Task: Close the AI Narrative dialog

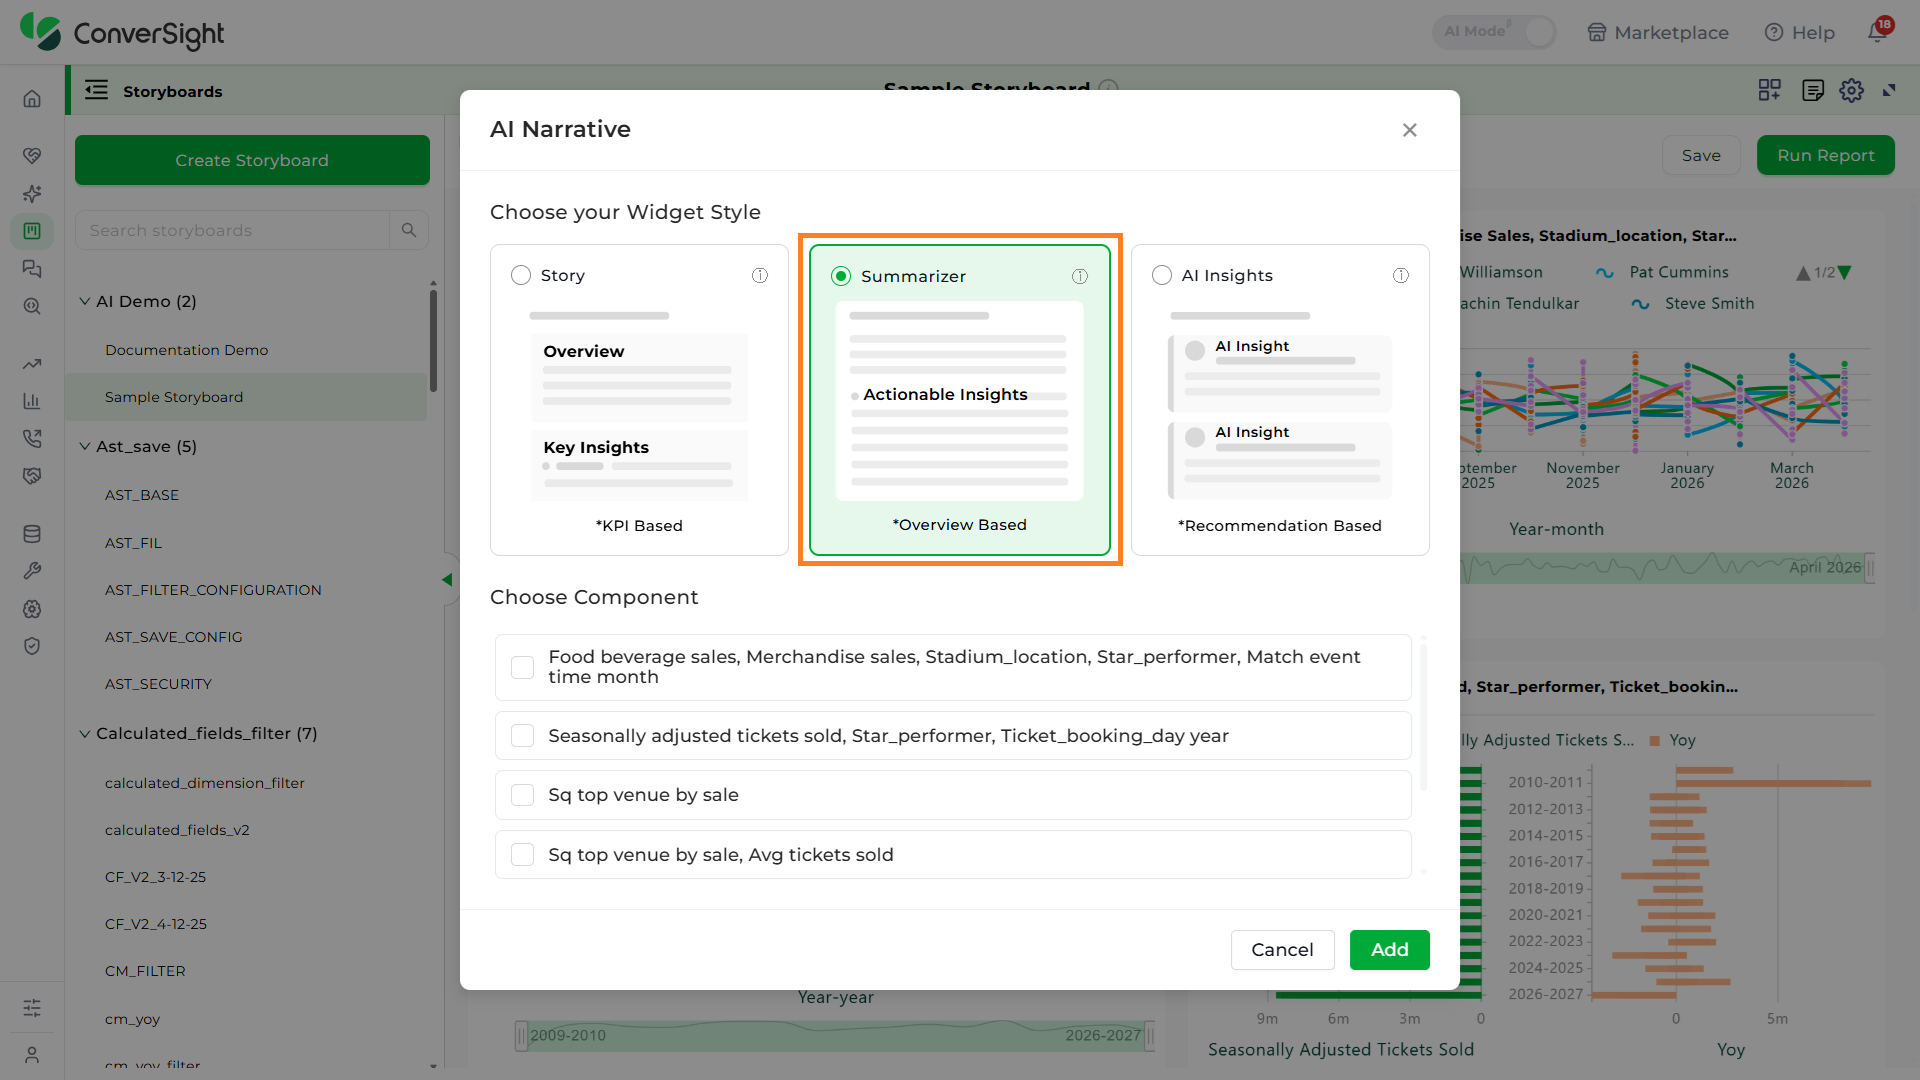Action: pyautogui.click(x=1410, y=130)
